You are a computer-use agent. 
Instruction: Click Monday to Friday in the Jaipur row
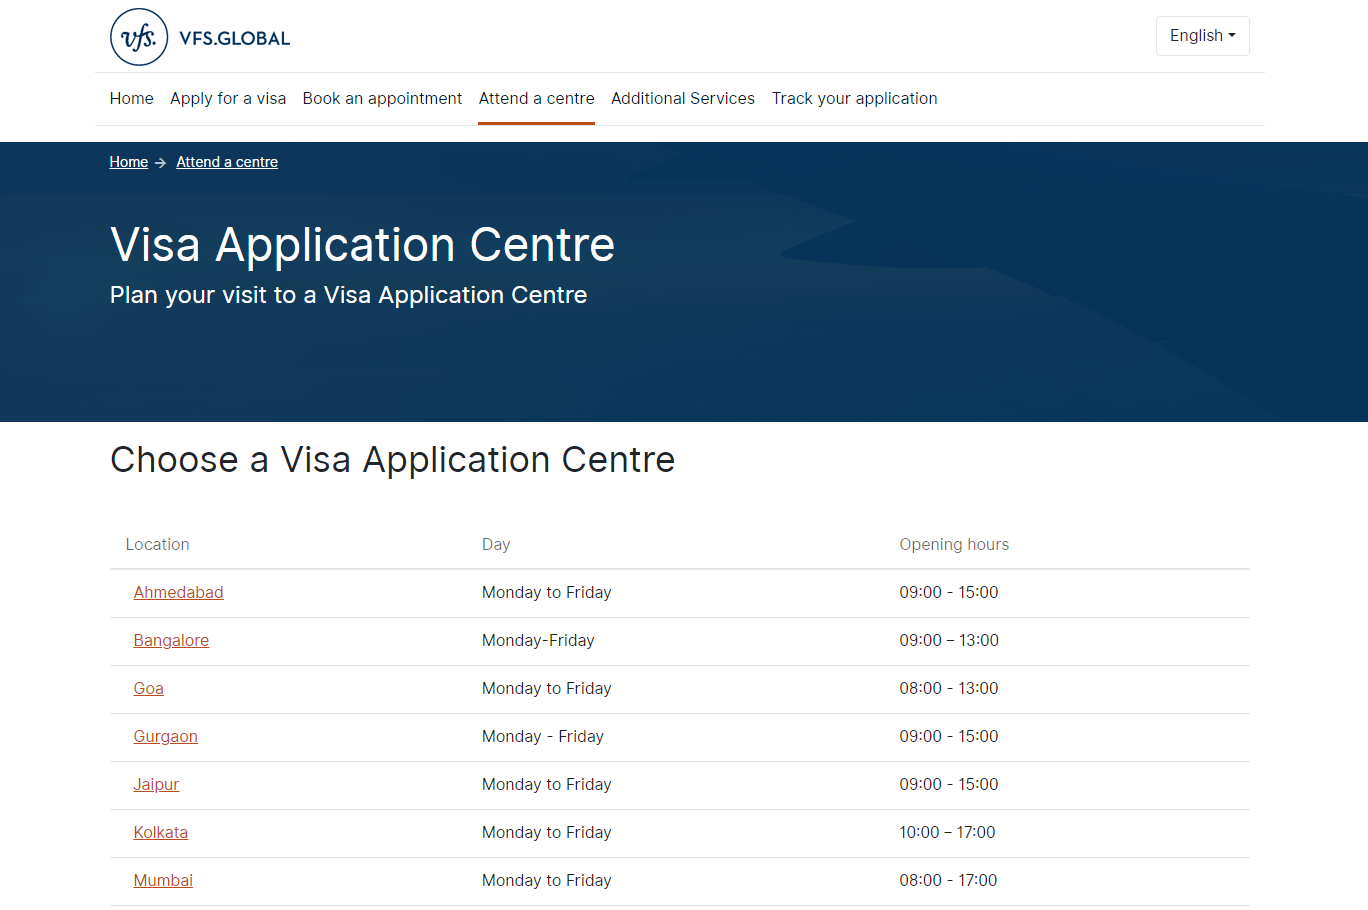click(x=547, y=784)
